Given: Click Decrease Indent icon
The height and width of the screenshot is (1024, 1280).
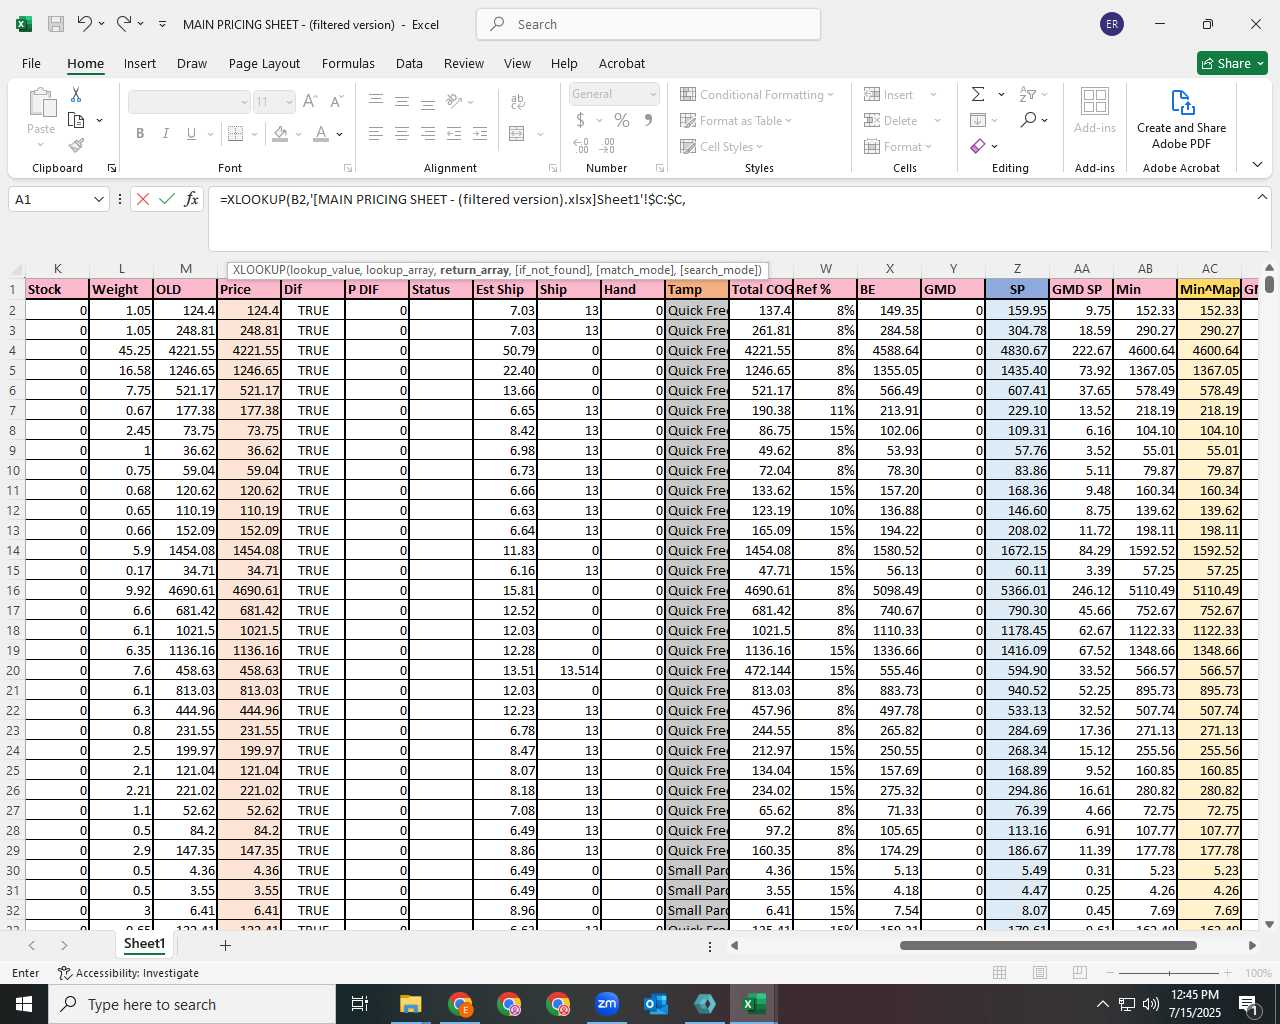Looking at the screenshot, I should (x=454, y=133).
